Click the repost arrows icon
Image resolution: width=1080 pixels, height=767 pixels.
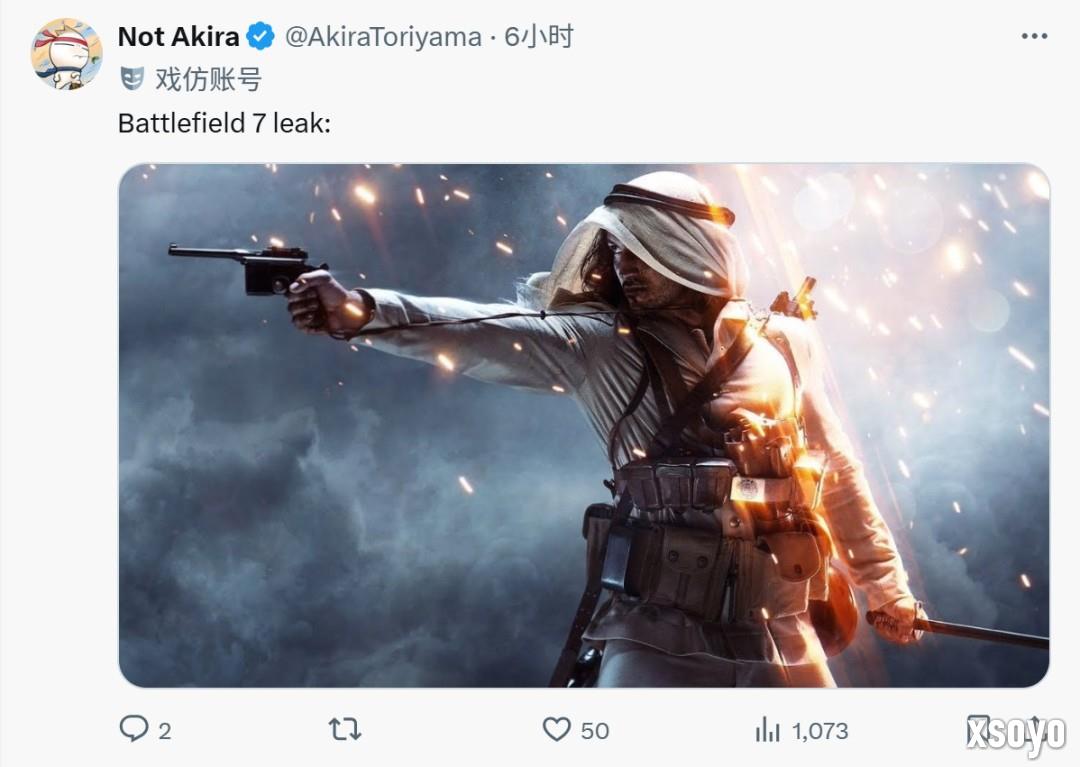[345, 730]
